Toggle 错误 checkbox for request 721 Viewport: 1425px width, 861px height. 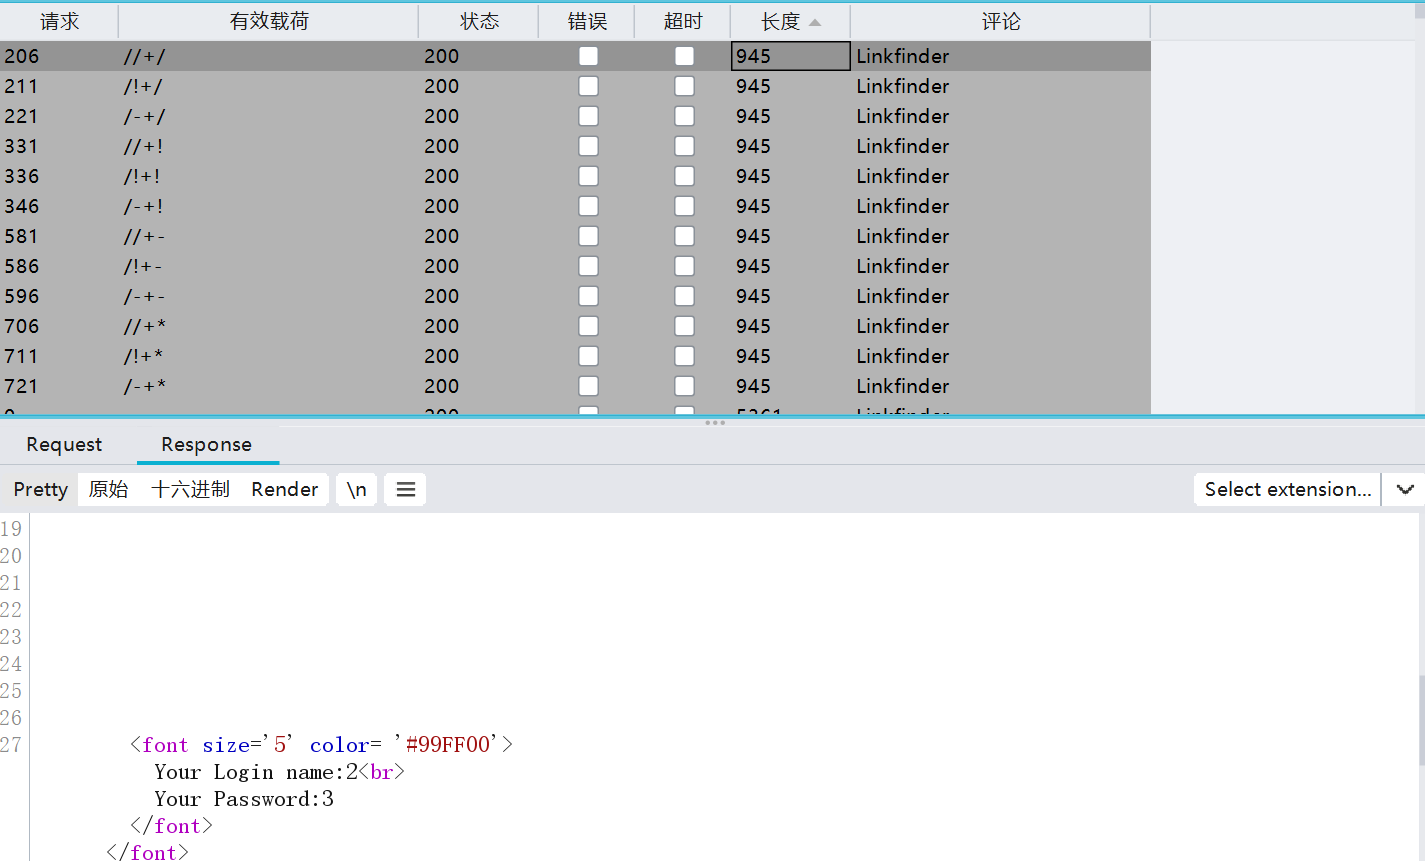click(x=588, y=386)
